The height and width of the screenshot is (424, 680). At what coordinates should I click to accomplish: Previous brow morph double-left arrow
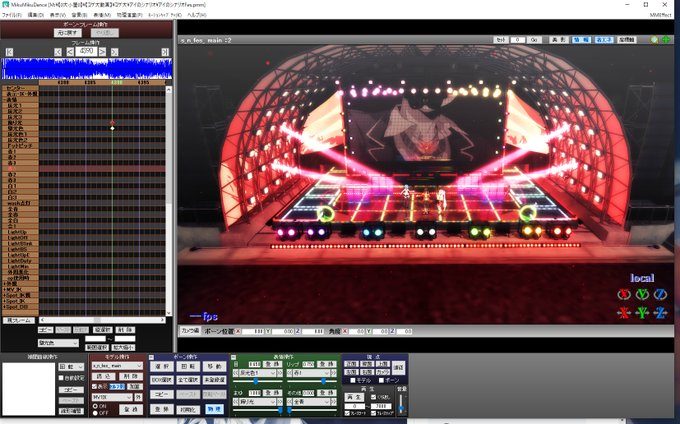tap(235, 402)
